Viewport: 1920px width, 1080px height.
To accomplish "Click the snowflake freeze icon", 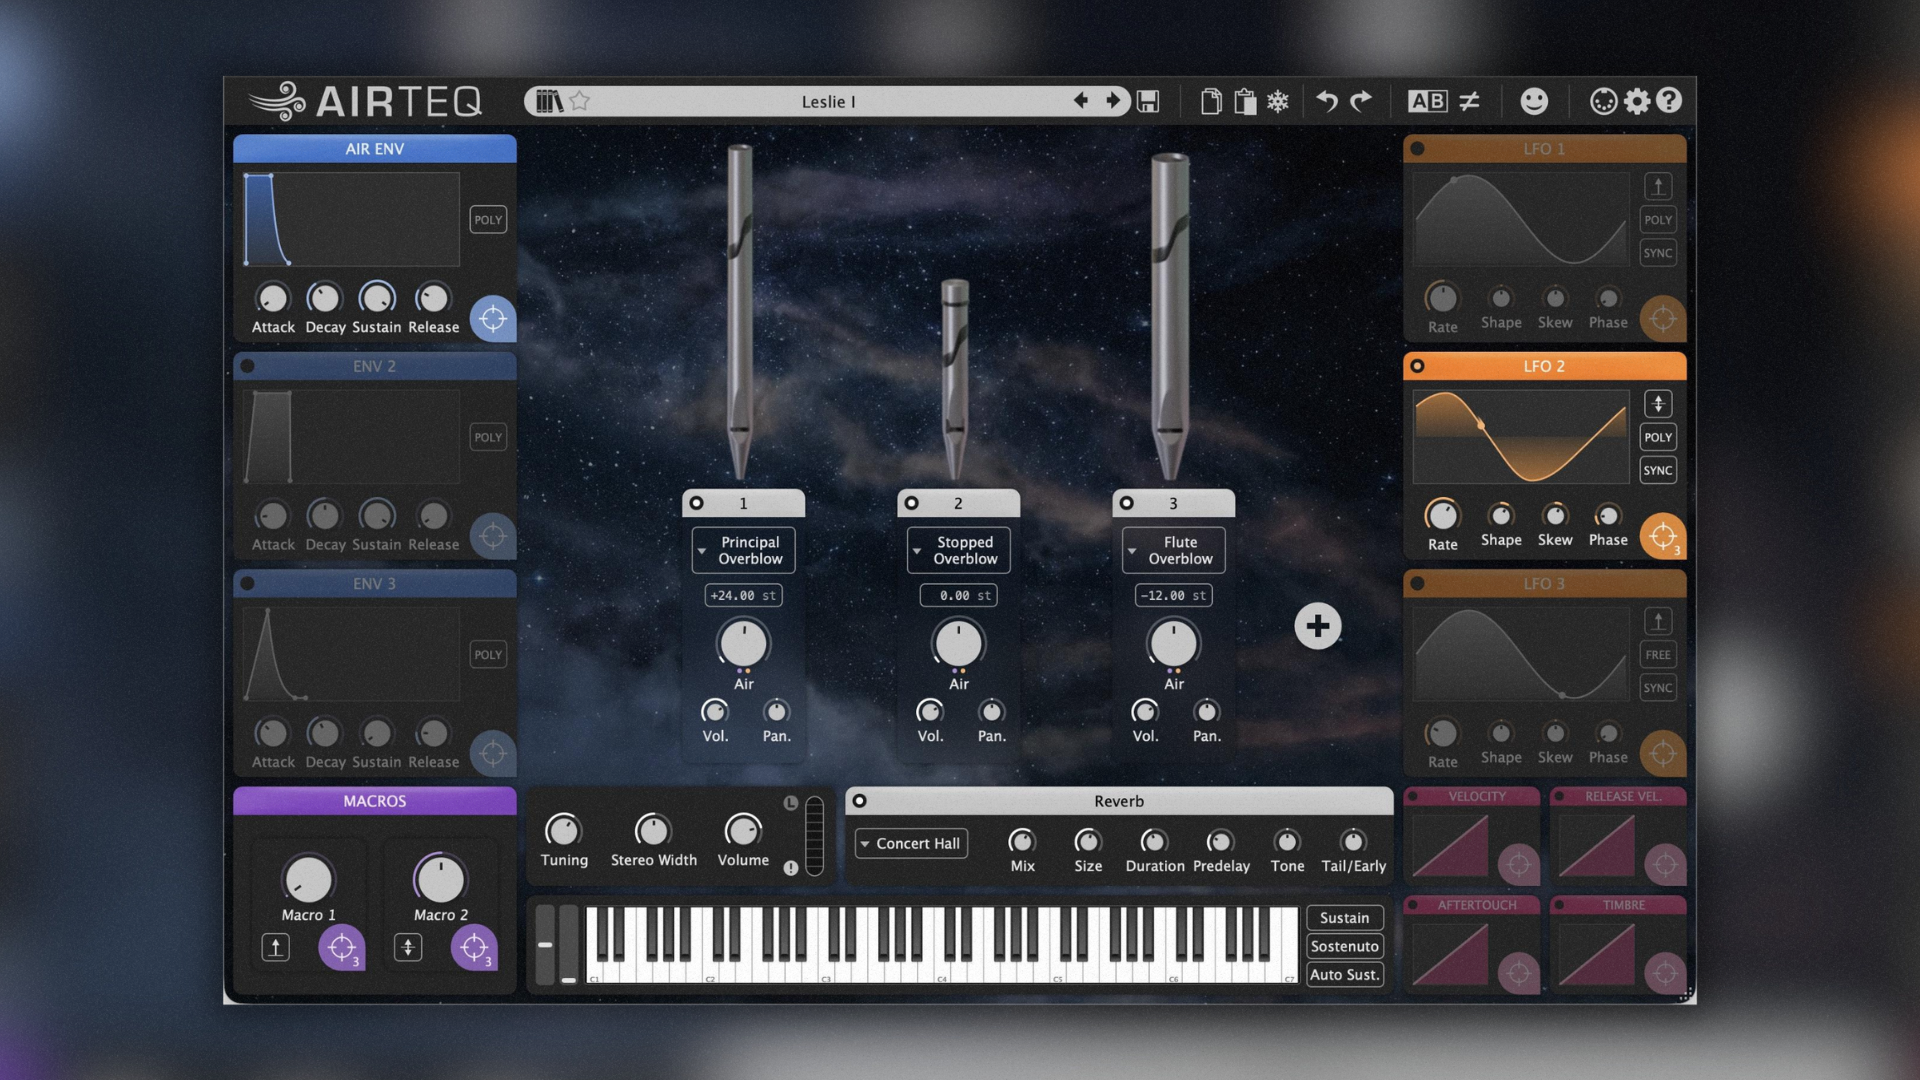I will pyautogui.click(x=1278, y=101).
